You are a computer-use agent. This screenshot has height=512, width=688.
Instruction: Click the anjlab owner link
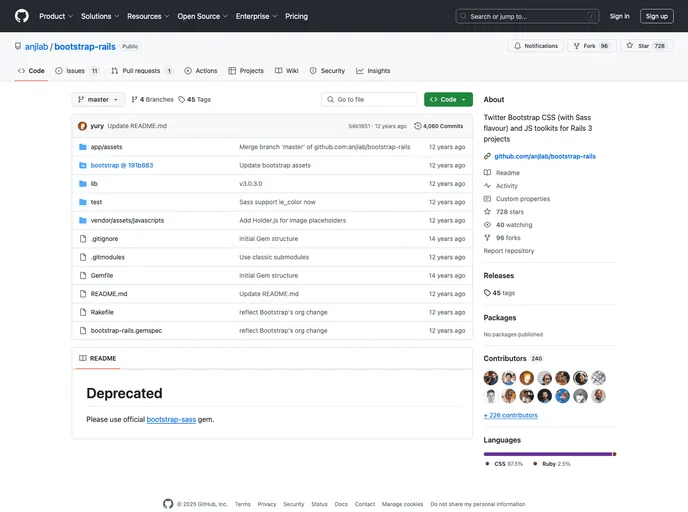tap(36, 47)
